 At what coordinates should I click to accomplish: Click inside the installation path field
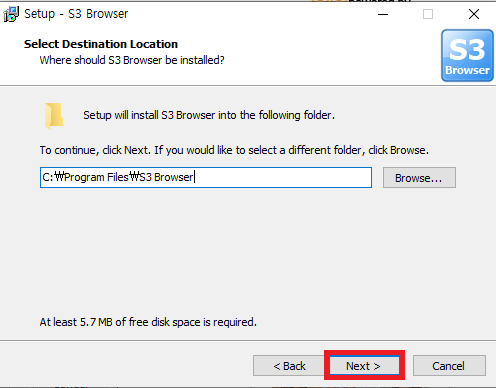click(x=206, y=177)
